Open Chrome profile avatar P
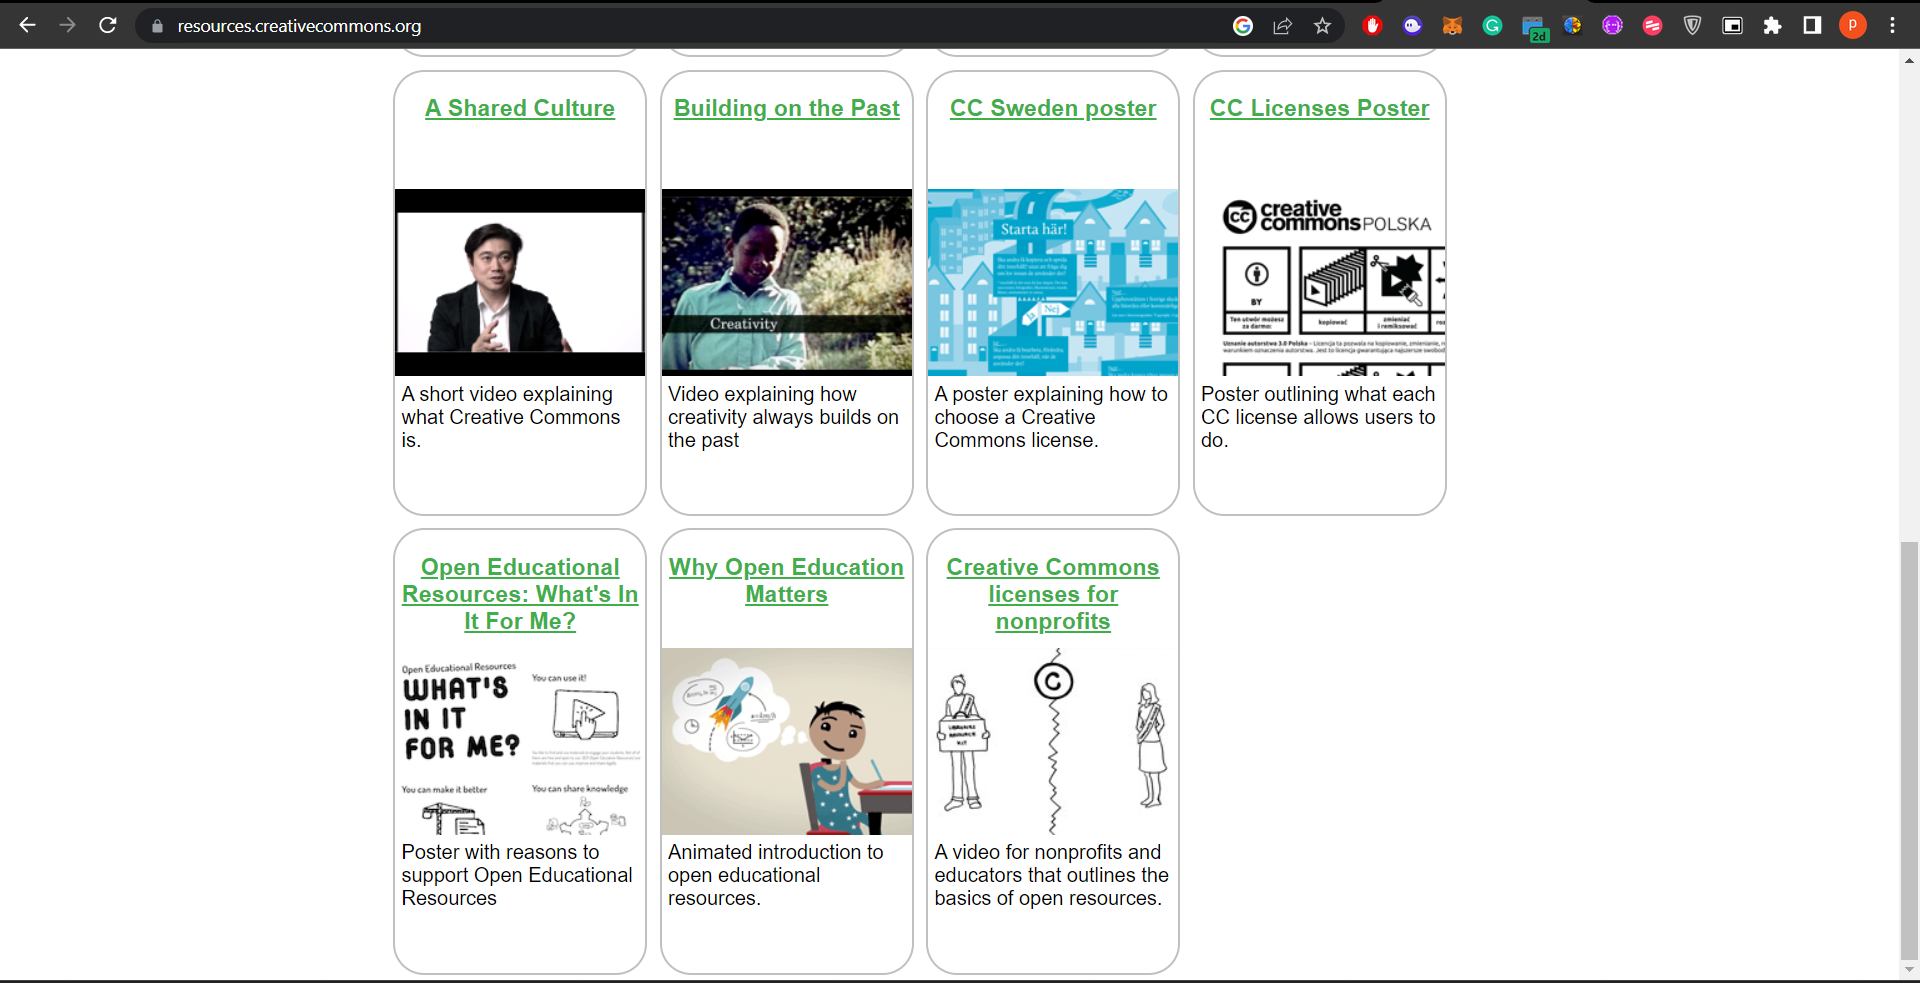The width and height of the screenshot is (1920, 983). tap(1852, 26)
